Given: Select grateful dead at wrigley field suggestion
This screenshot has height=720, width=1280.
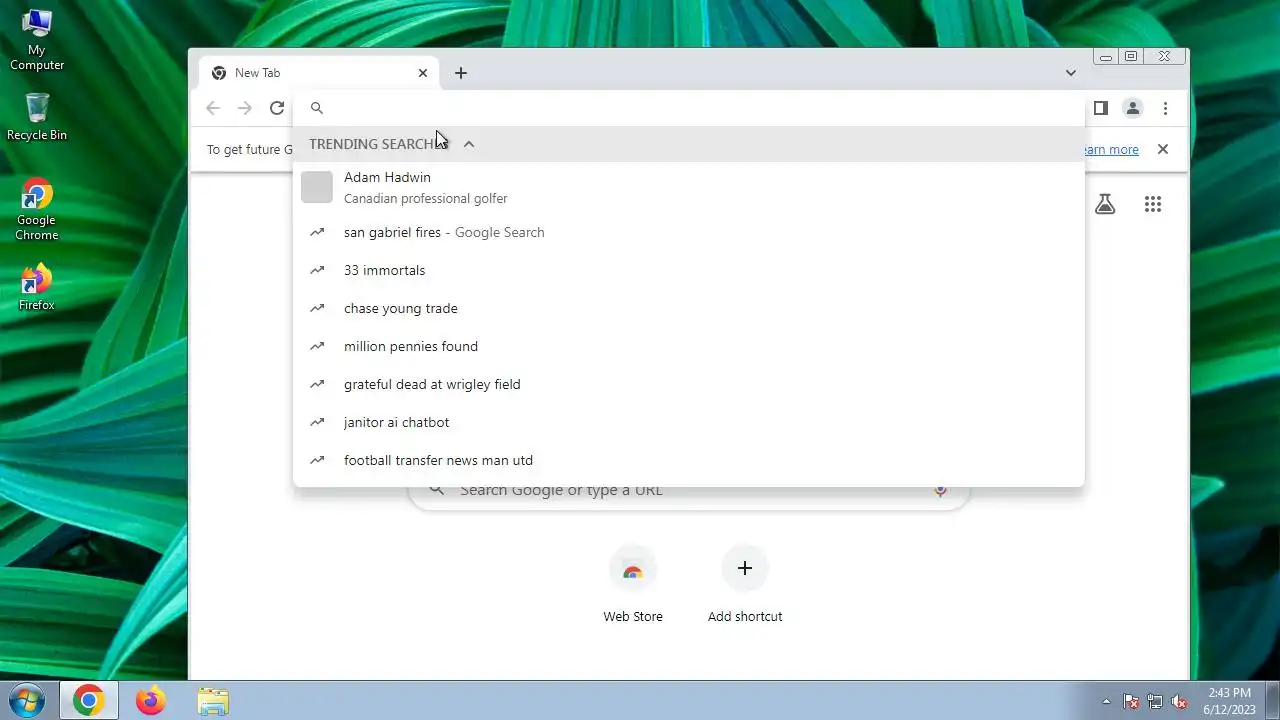Looking at the screenshot, I should click(689, 384).
